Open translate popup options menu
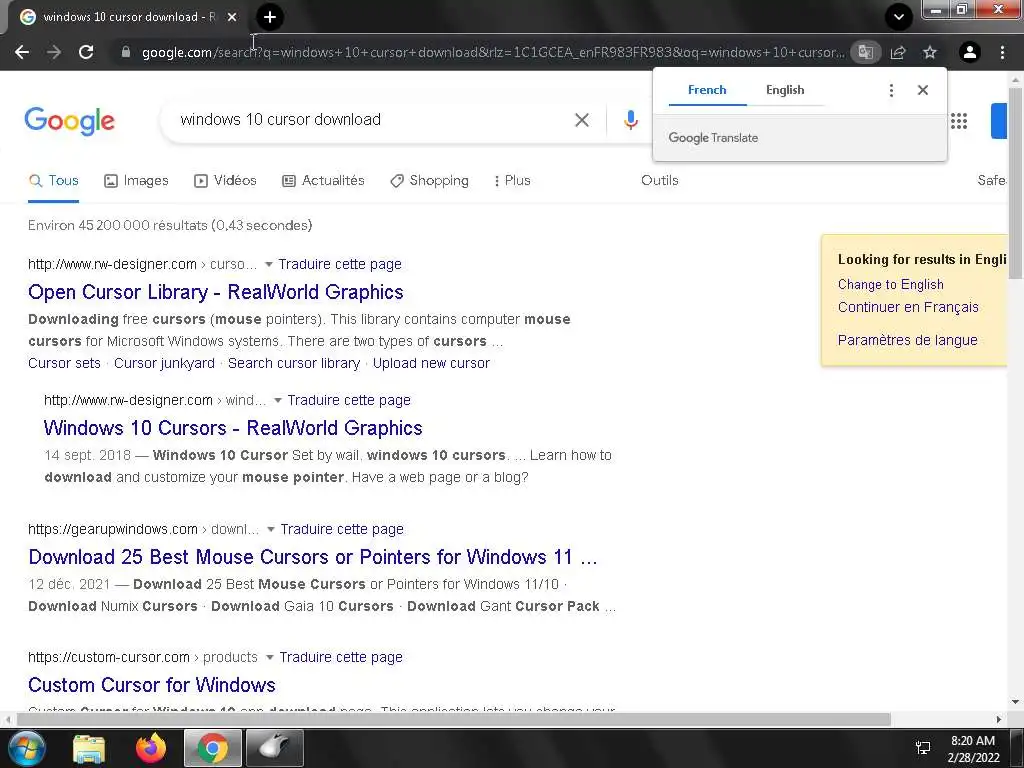The image size is (1024, 768). [x=891, y=90]
